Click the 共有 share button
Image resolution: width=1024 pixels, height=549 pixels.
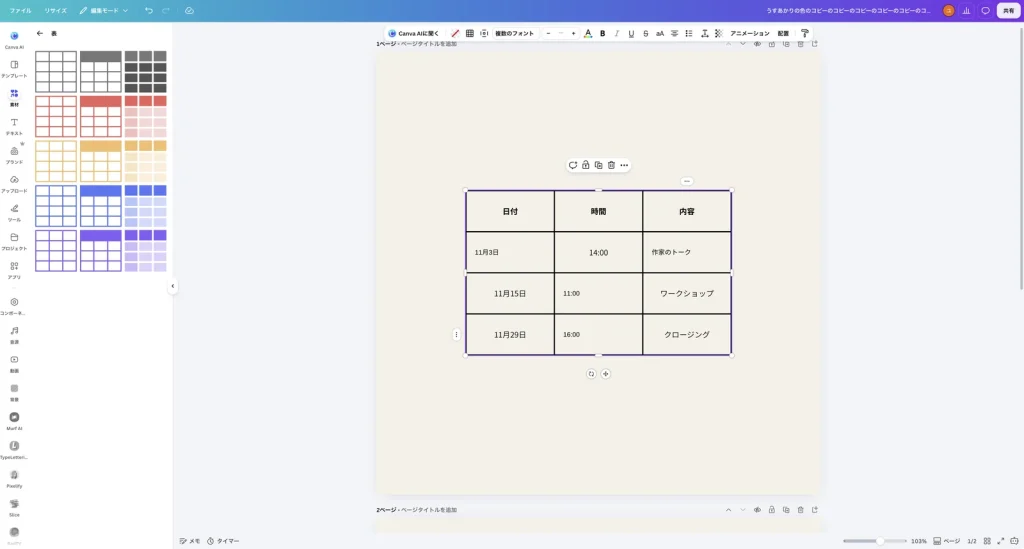(x=1008, y=10)
